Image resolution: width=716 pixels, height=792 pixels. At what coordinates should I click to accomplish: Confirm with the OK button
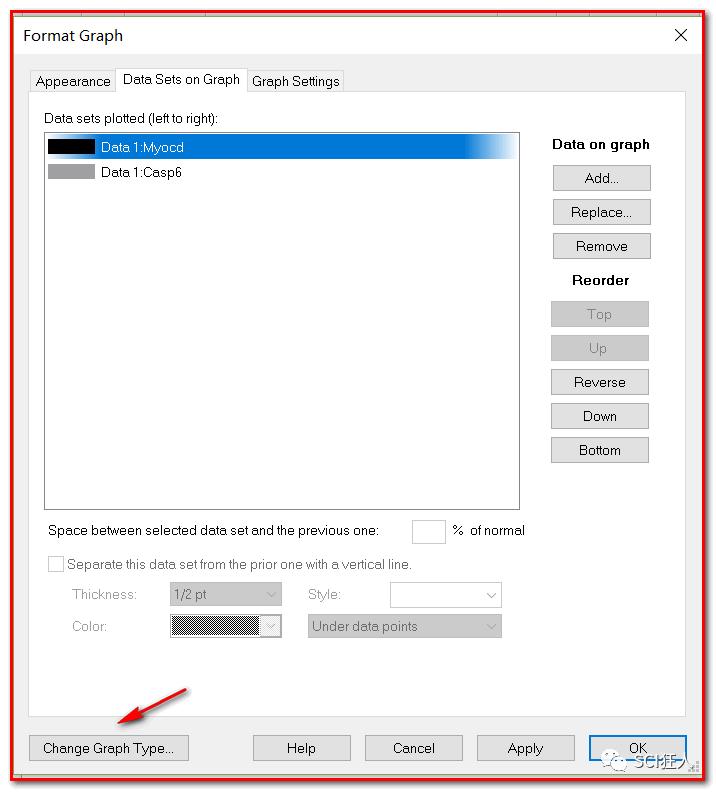pyautogui.click(x=638, y=748)
